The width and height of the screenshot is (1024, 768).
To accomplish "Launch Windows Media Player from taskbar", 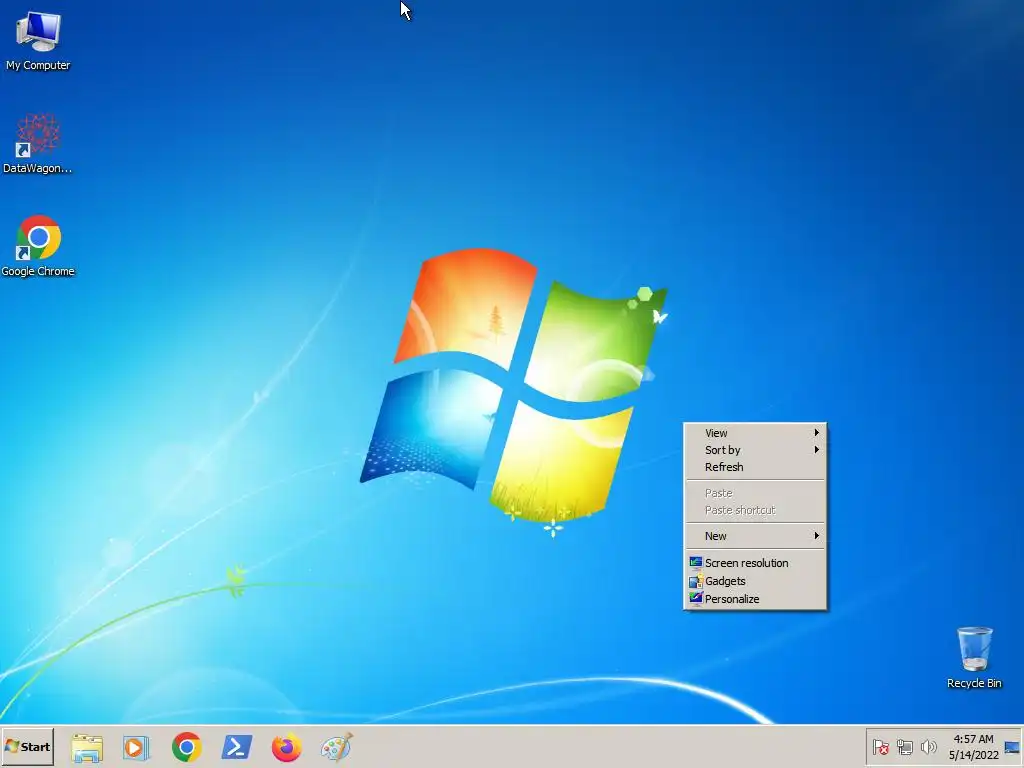I will coord(136,747).
